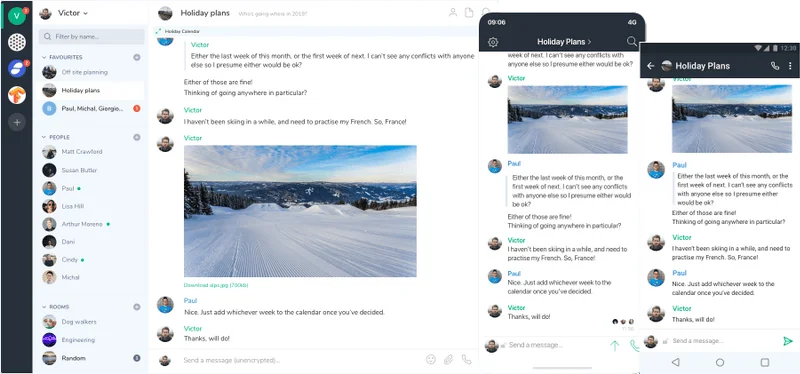Image resolution: width=800 pixels, height=374 pixels.
Task: Tap the Android back navigation triangle
Action: (x=676, y=362)
